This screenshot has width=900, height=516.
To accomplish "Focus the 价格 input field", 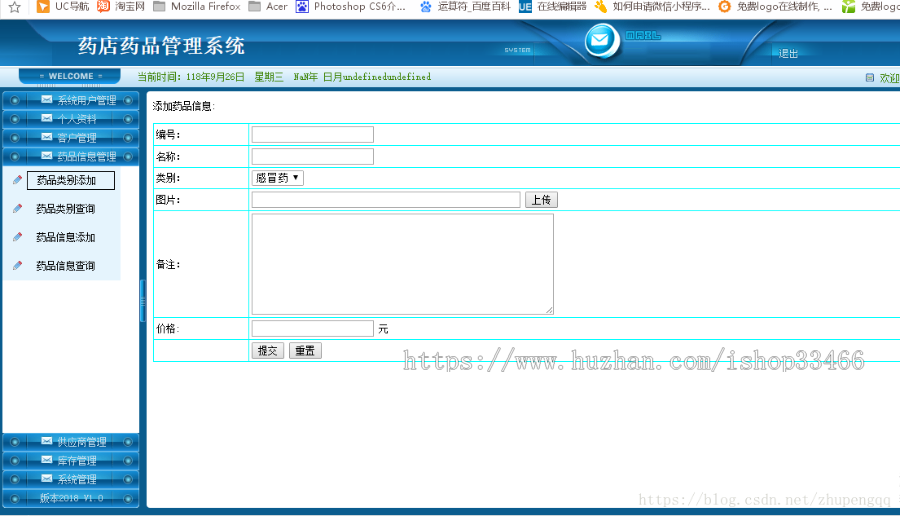I will 313,328.
